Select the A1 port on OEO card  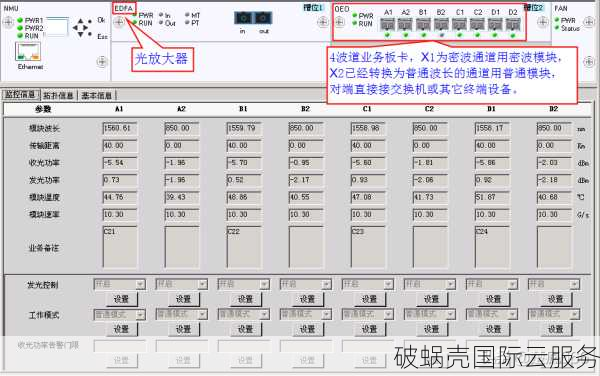[388, 25]
